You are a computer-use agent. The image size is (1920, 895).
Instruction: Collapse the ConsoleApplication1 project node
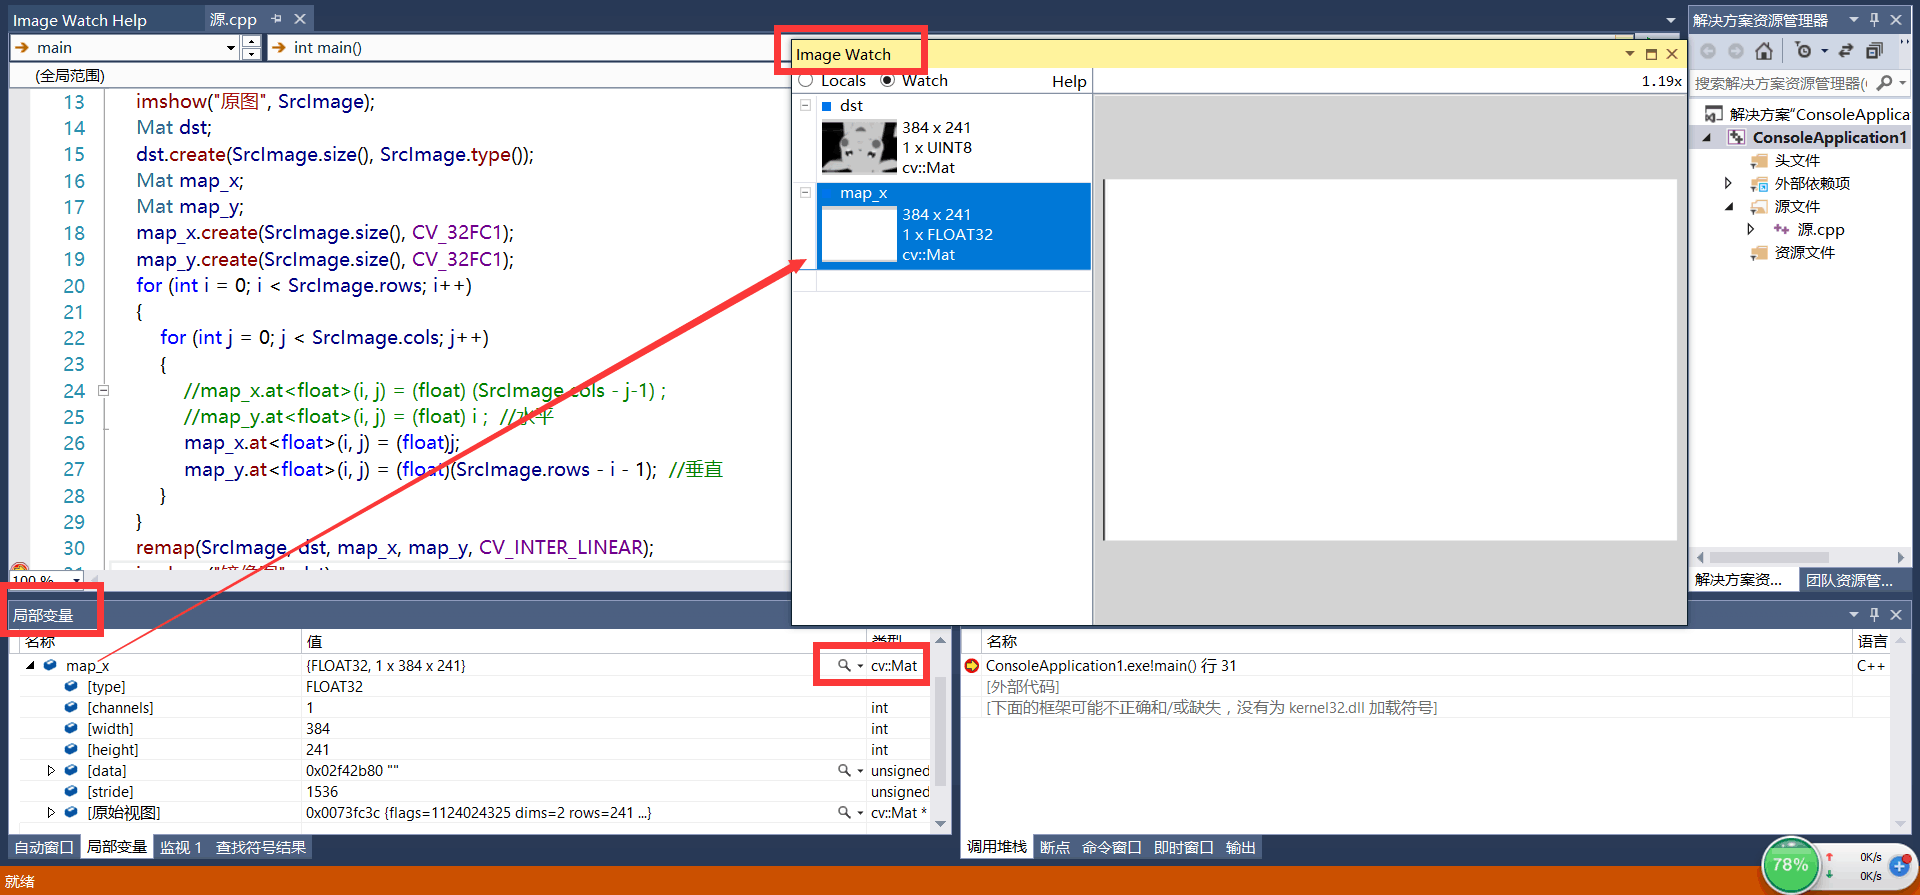pos(1707,137)
